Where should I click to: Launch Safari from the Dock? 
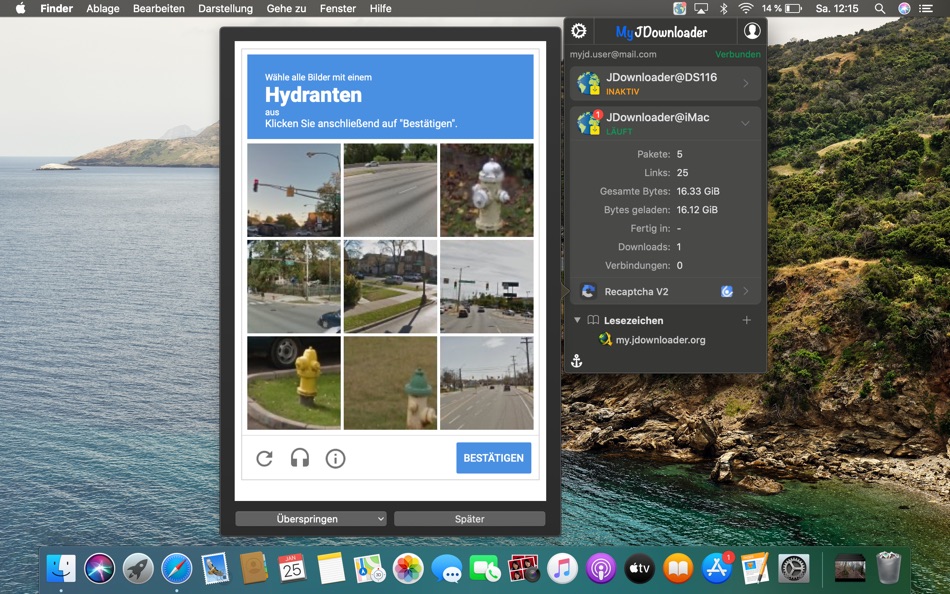tap(176, 569)
